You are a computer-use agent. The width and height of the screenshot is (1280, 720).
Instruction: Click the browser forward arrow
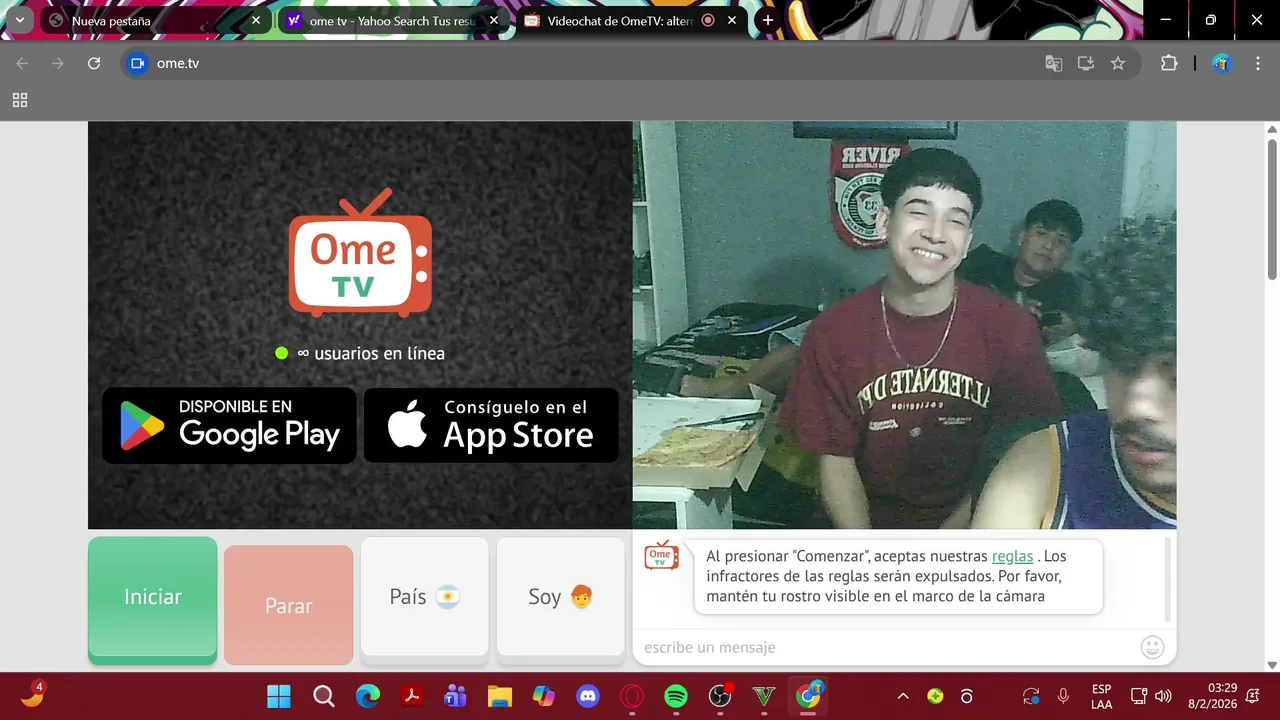(58, 63)
